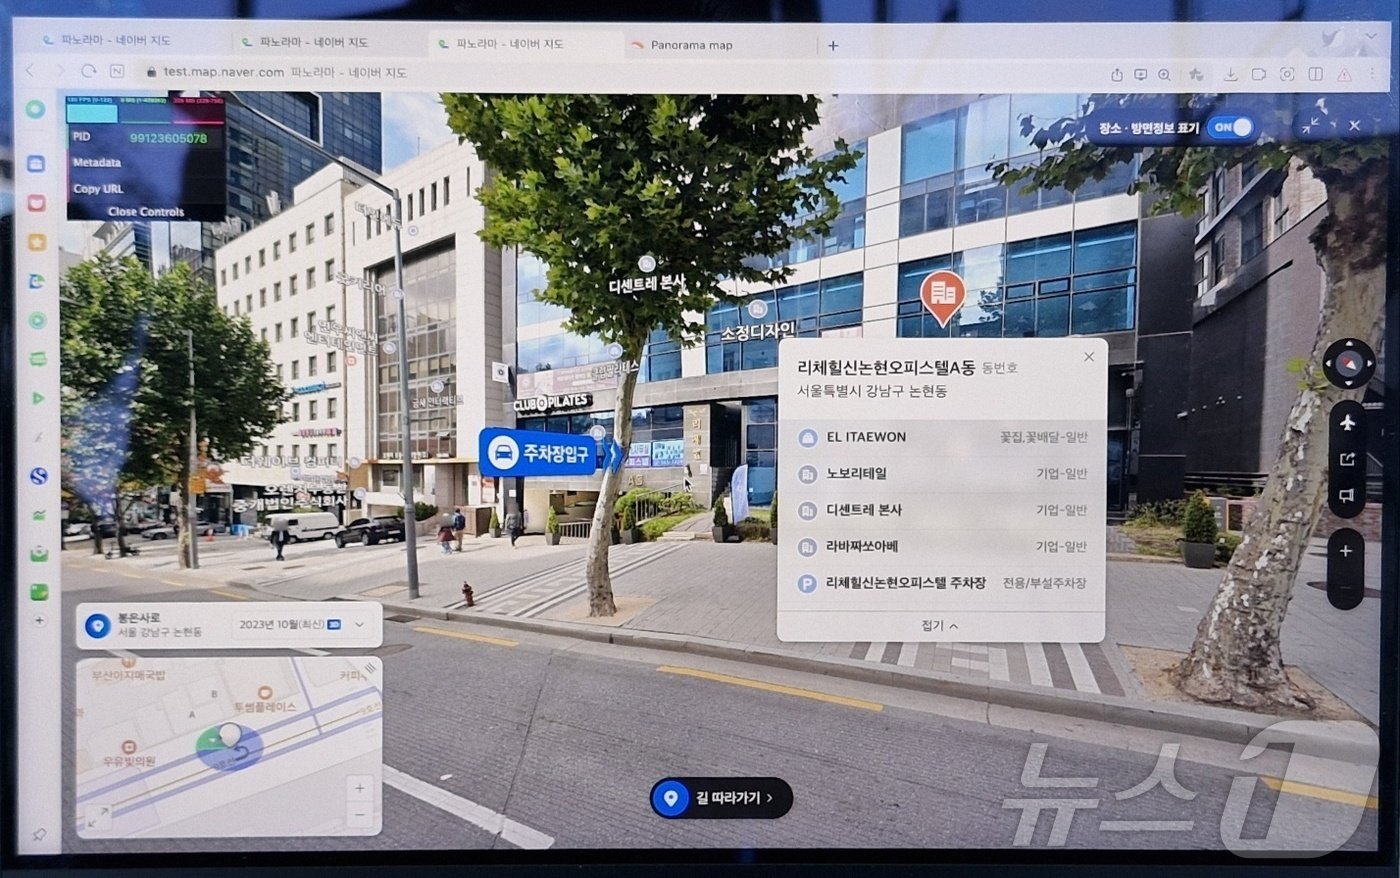Click the share panorama icon

(1347, 459)
